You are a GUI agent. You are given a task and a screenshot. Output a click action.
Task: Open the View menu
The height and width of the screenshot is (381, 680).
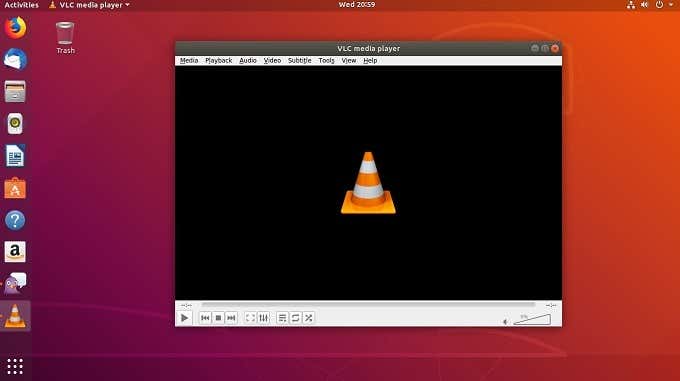(x=349, y=61)
